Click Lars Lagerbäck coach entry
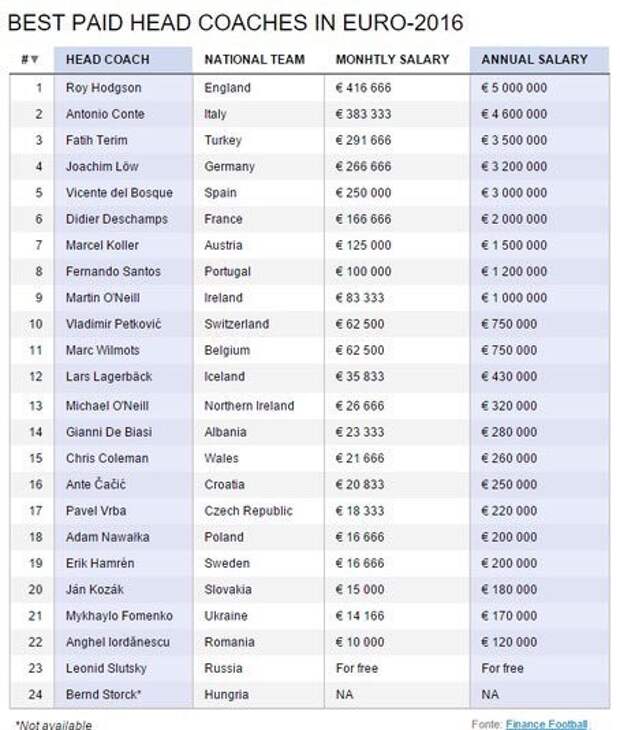Image resolution: width=620 pixels, height=730 pixels. (x=109, y=377)
